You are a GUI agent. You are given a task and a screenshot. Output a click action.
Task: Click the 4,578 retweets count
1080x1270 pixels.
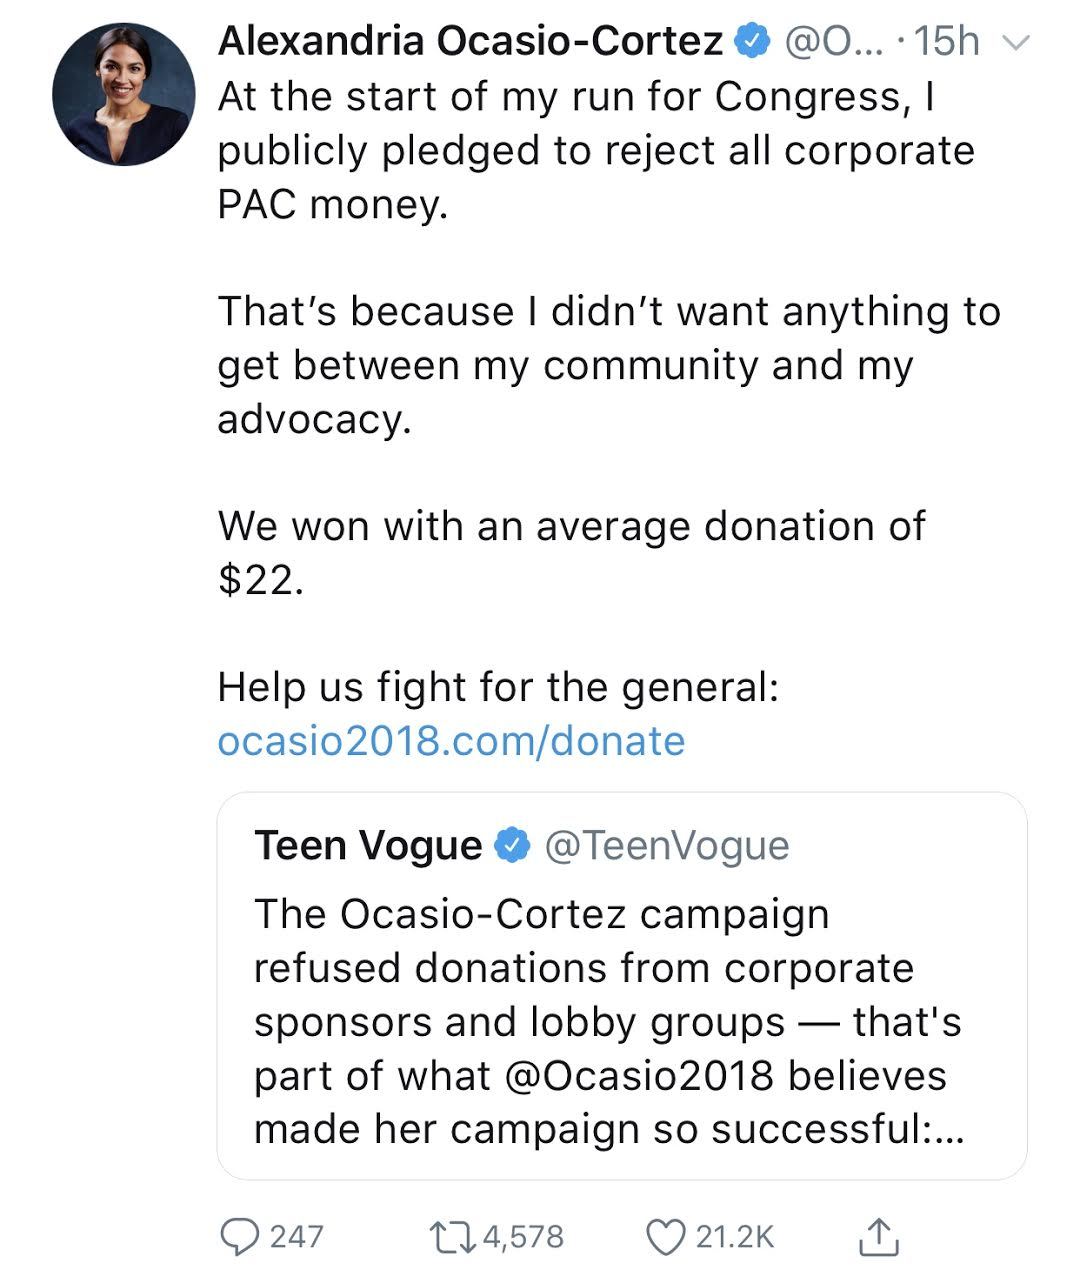pos(523,1237)
